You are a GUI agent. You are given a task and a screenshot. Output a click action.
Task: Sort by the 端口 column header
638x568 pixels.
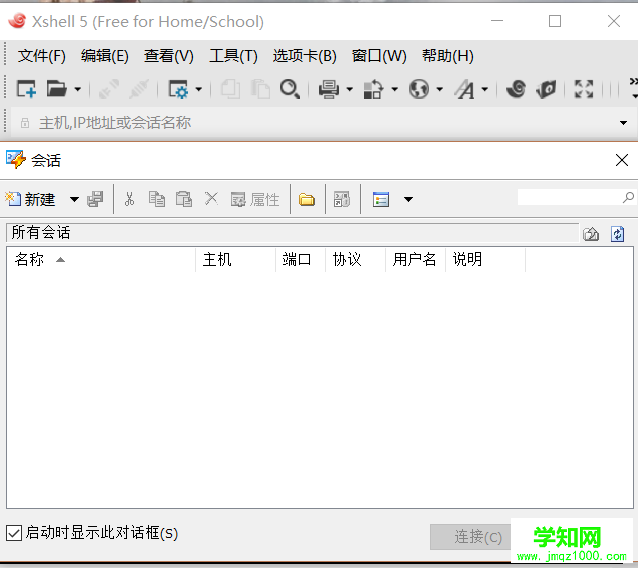coord(301,259)
